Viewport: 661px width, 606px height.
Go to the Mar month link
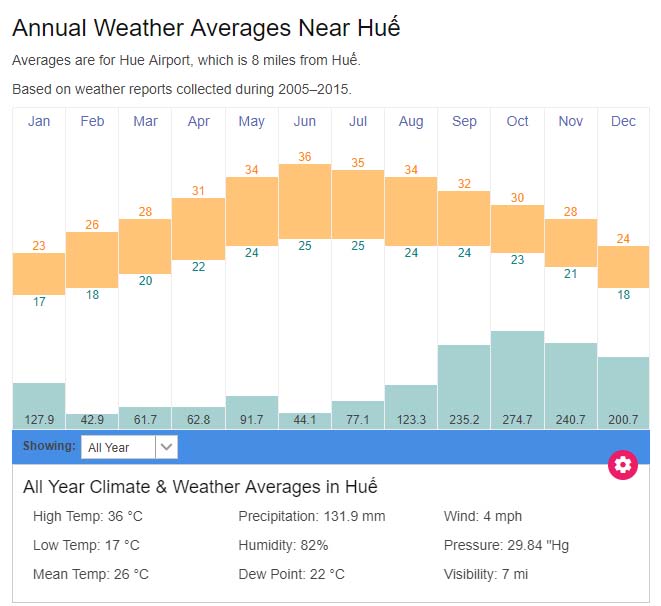145,121
